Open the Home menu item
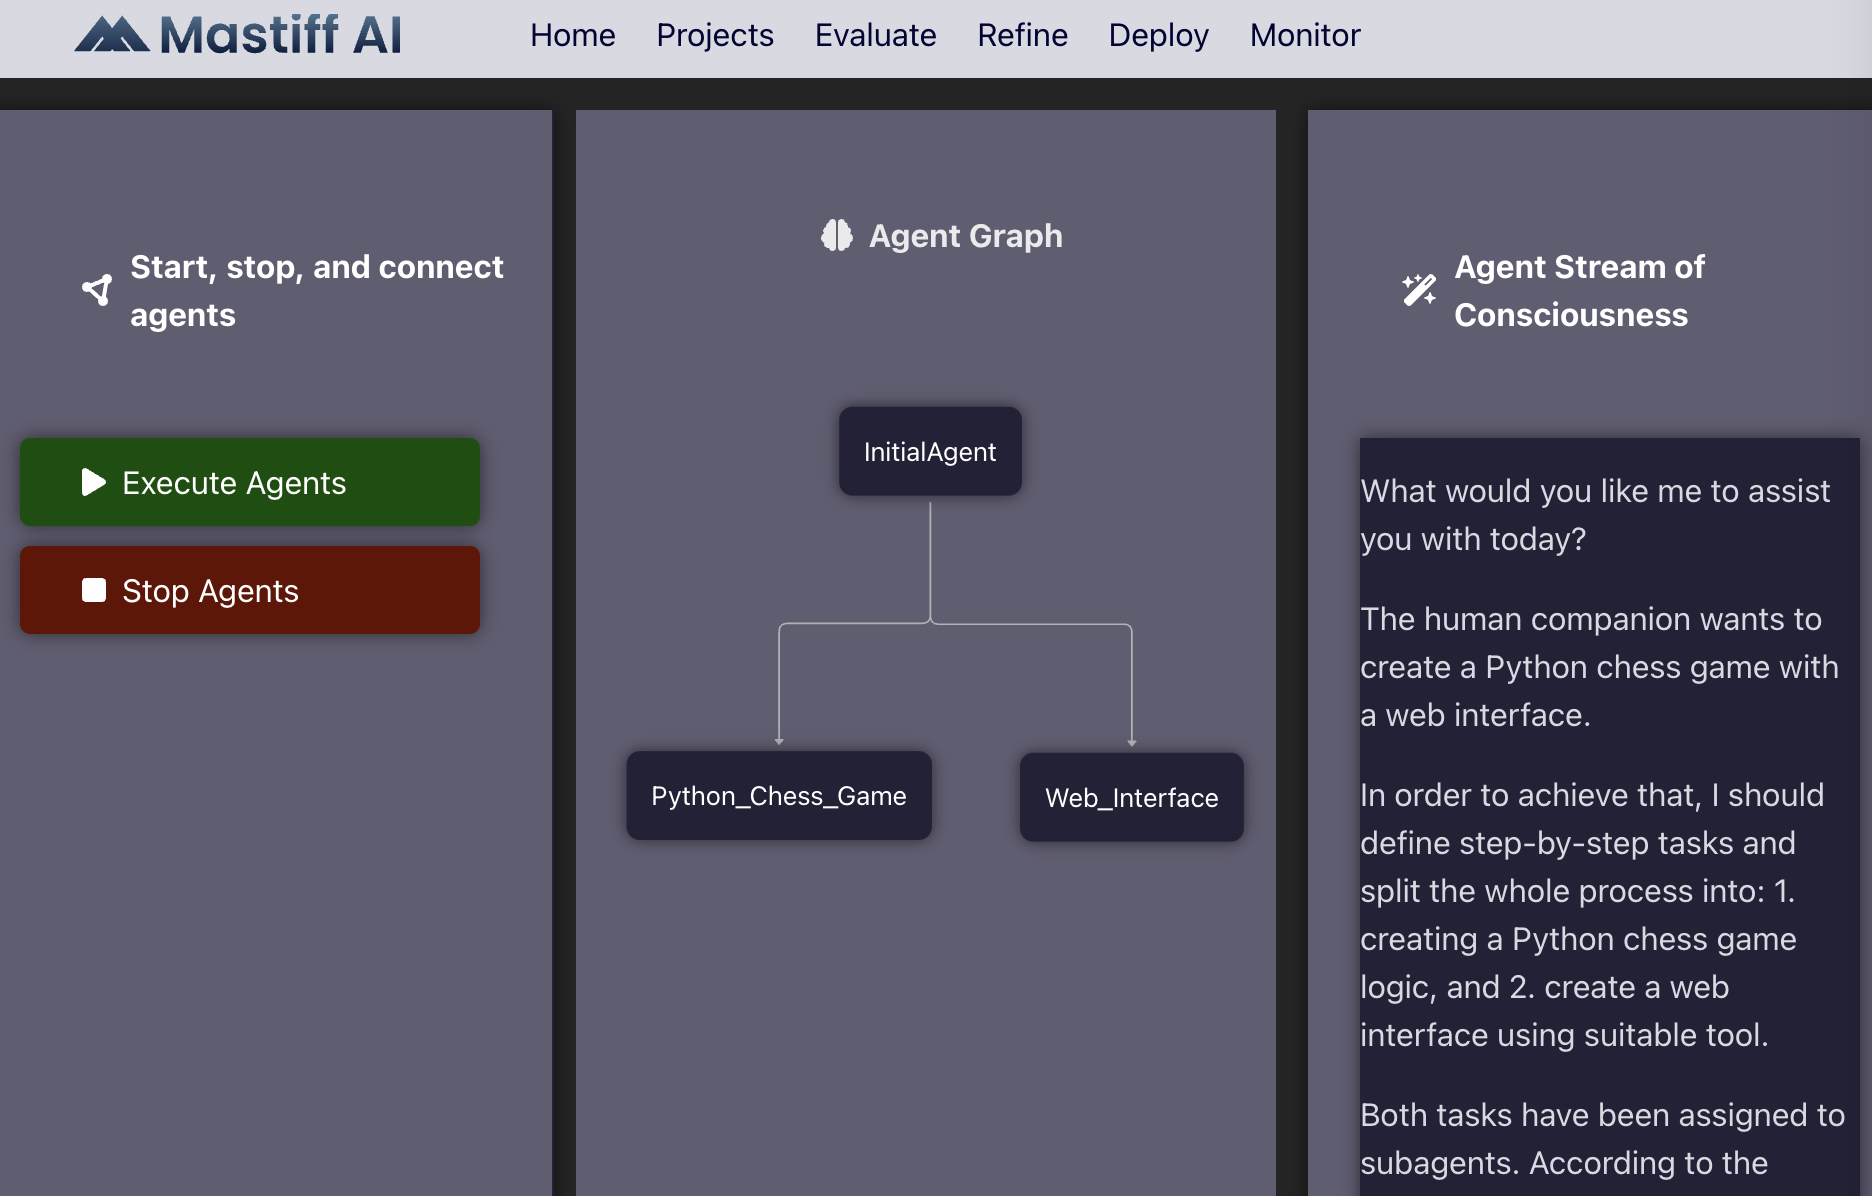This screenshot has height=1196, width=1872. [x=572, y=35]
